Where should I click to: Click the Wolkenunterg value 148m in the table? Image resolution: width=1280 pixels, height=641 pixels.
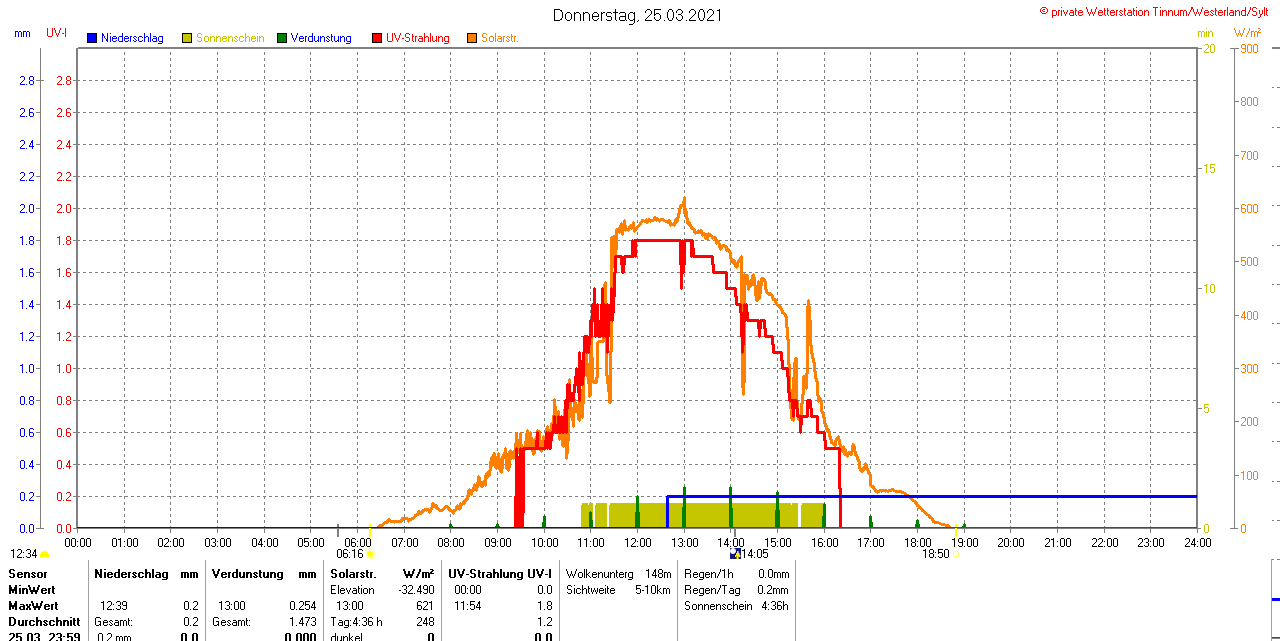[658, 574]
